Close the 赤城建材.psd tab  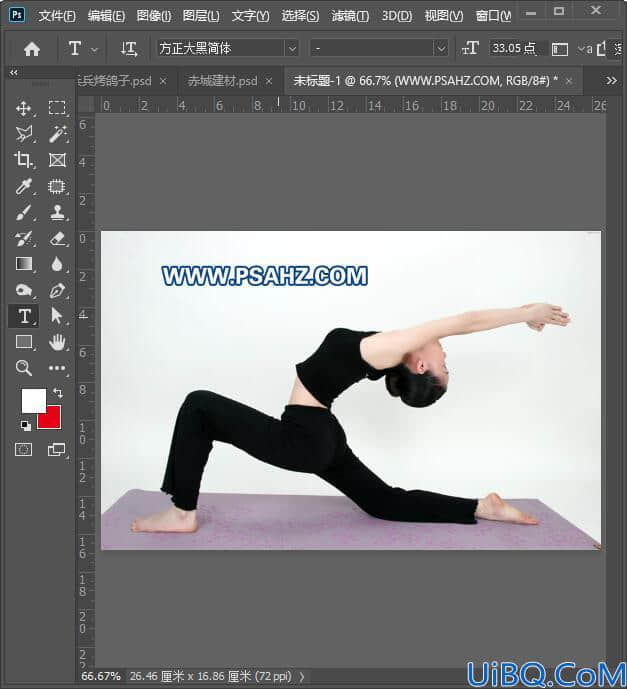click(269, 81)
